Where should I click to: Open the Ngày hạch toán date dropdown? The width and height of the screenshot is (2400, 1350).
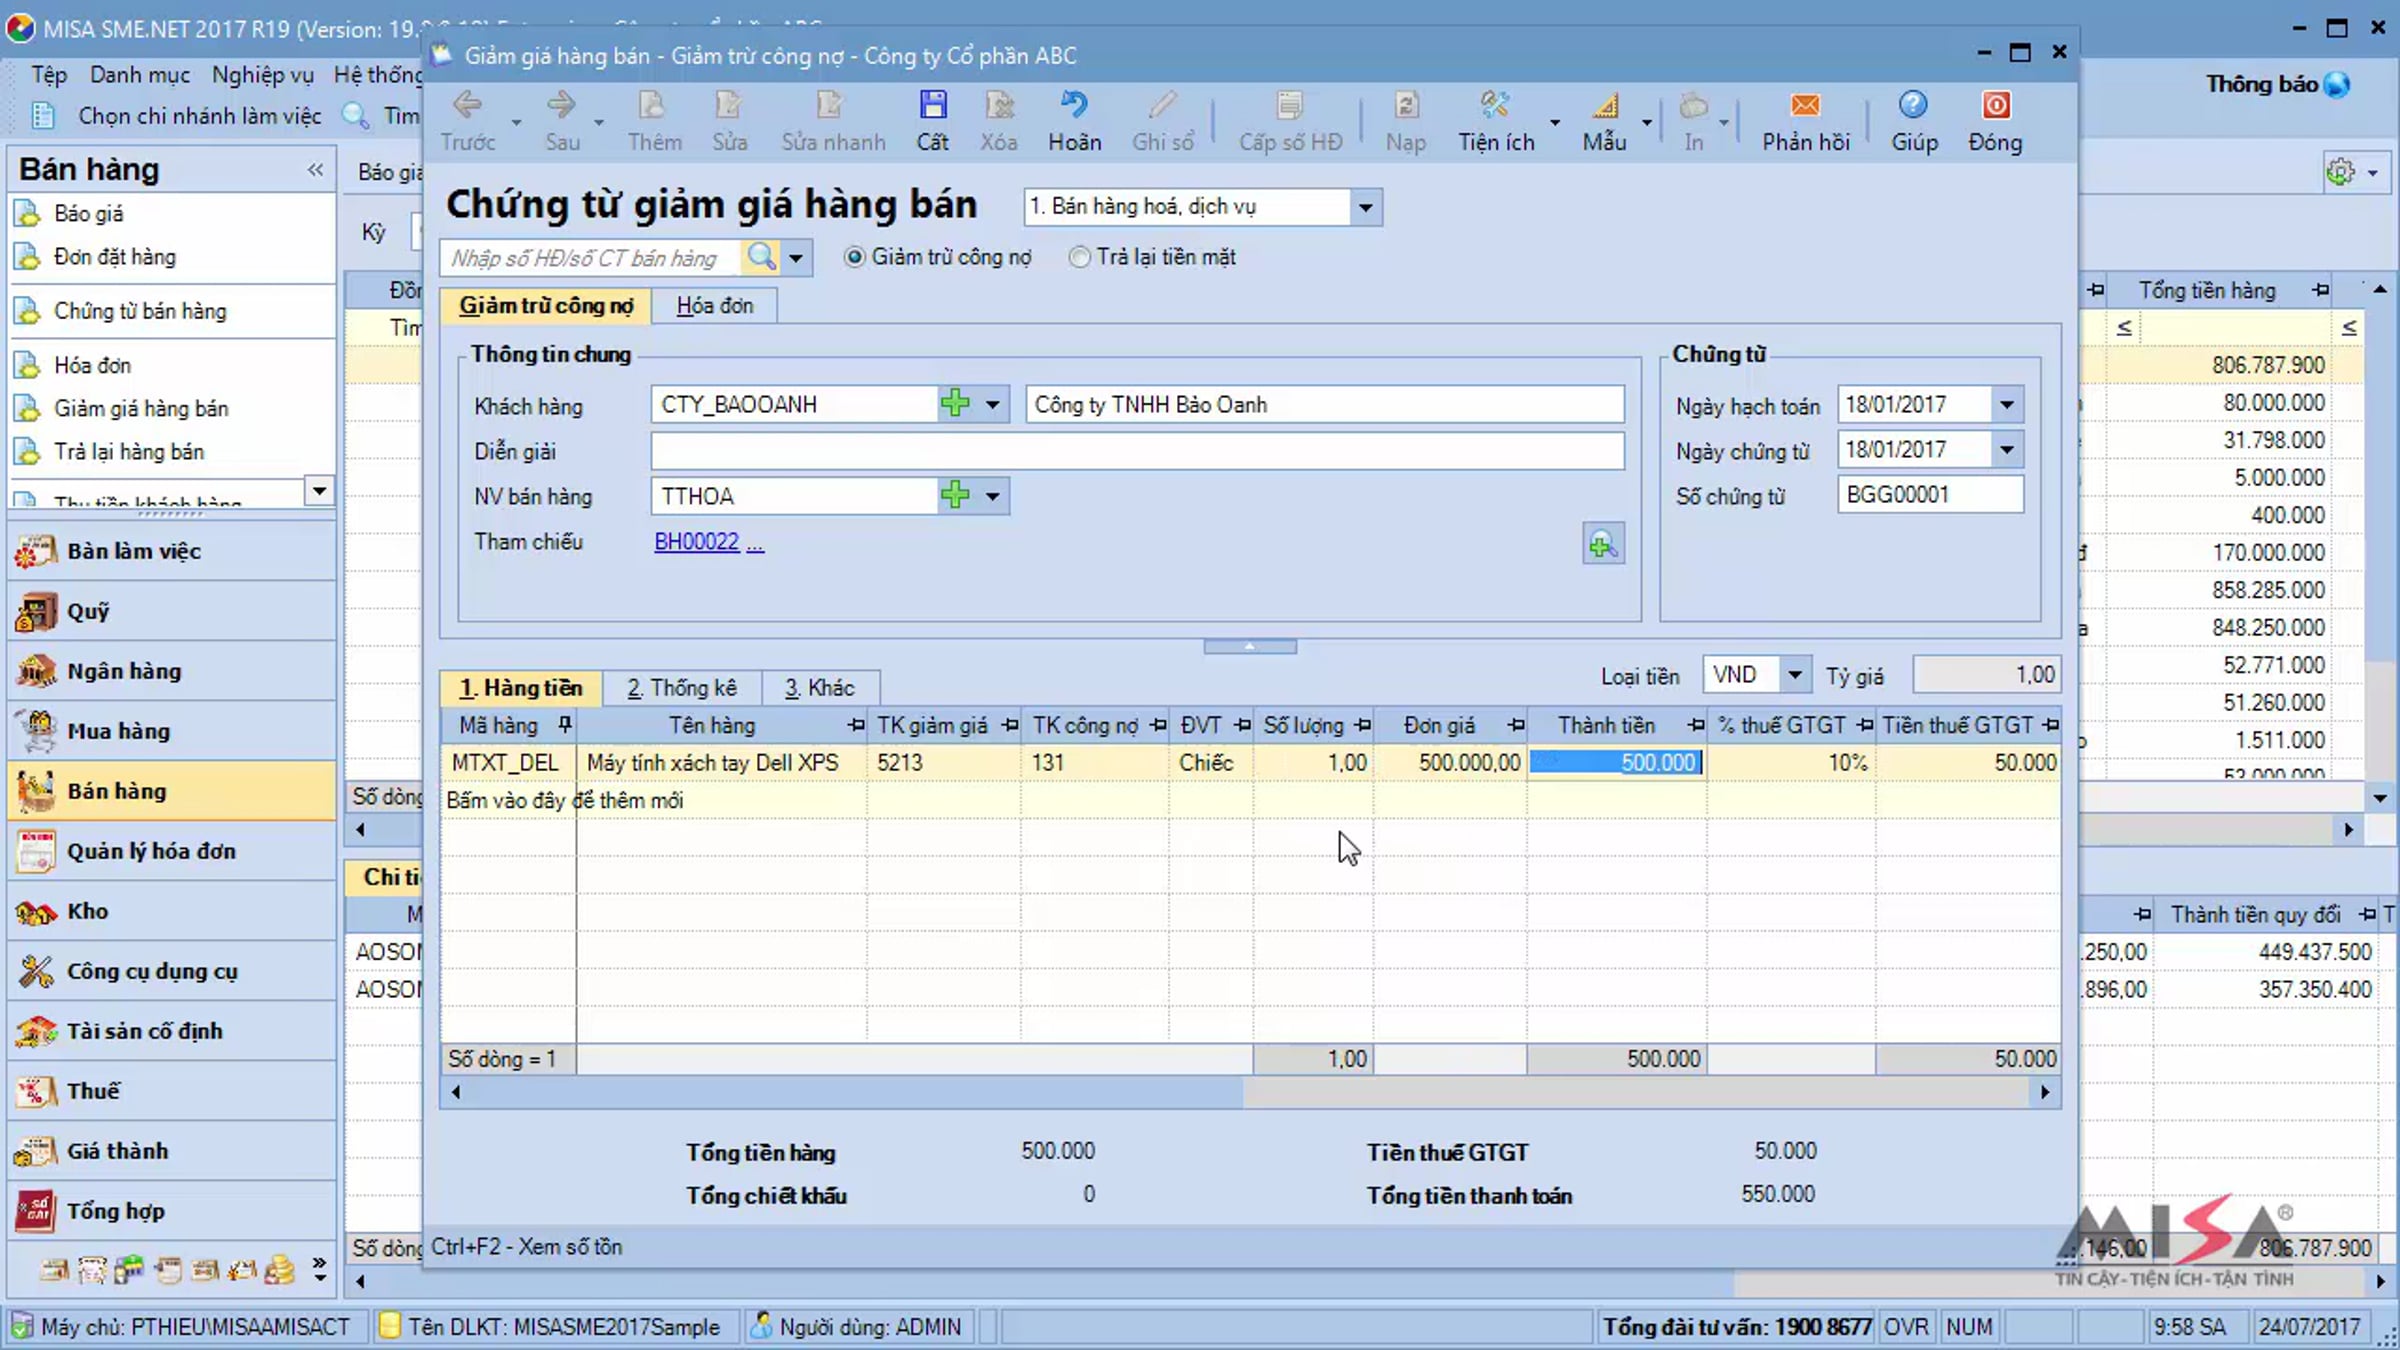(x=2007, y=405)
